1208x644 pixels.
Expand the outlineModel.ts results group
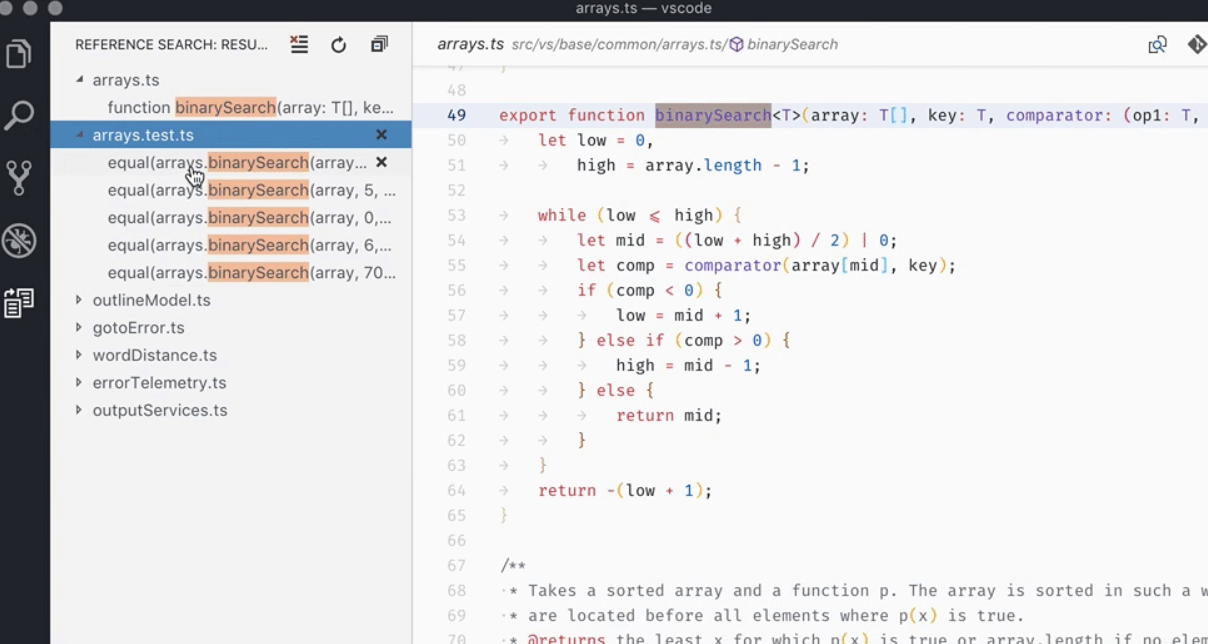click(x=80, y=300)
